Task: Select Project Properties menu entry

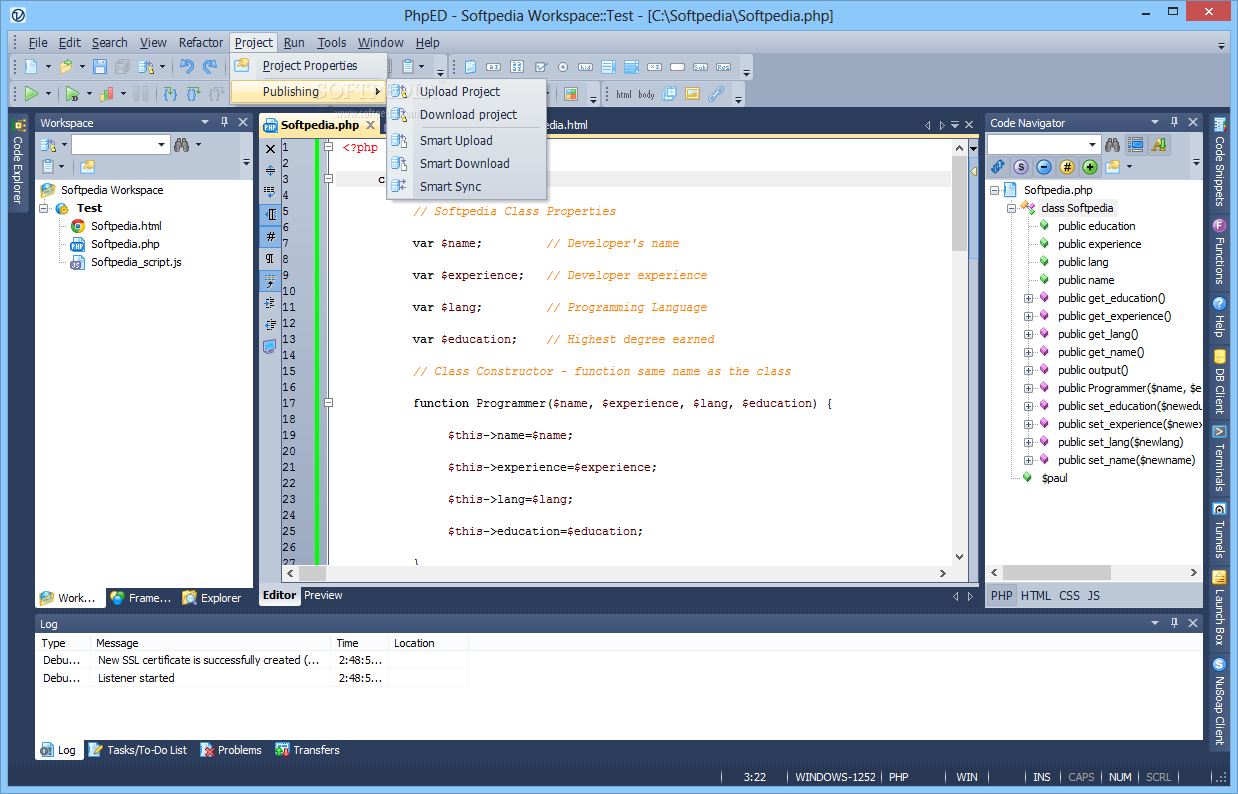Action: coord(309,66)
